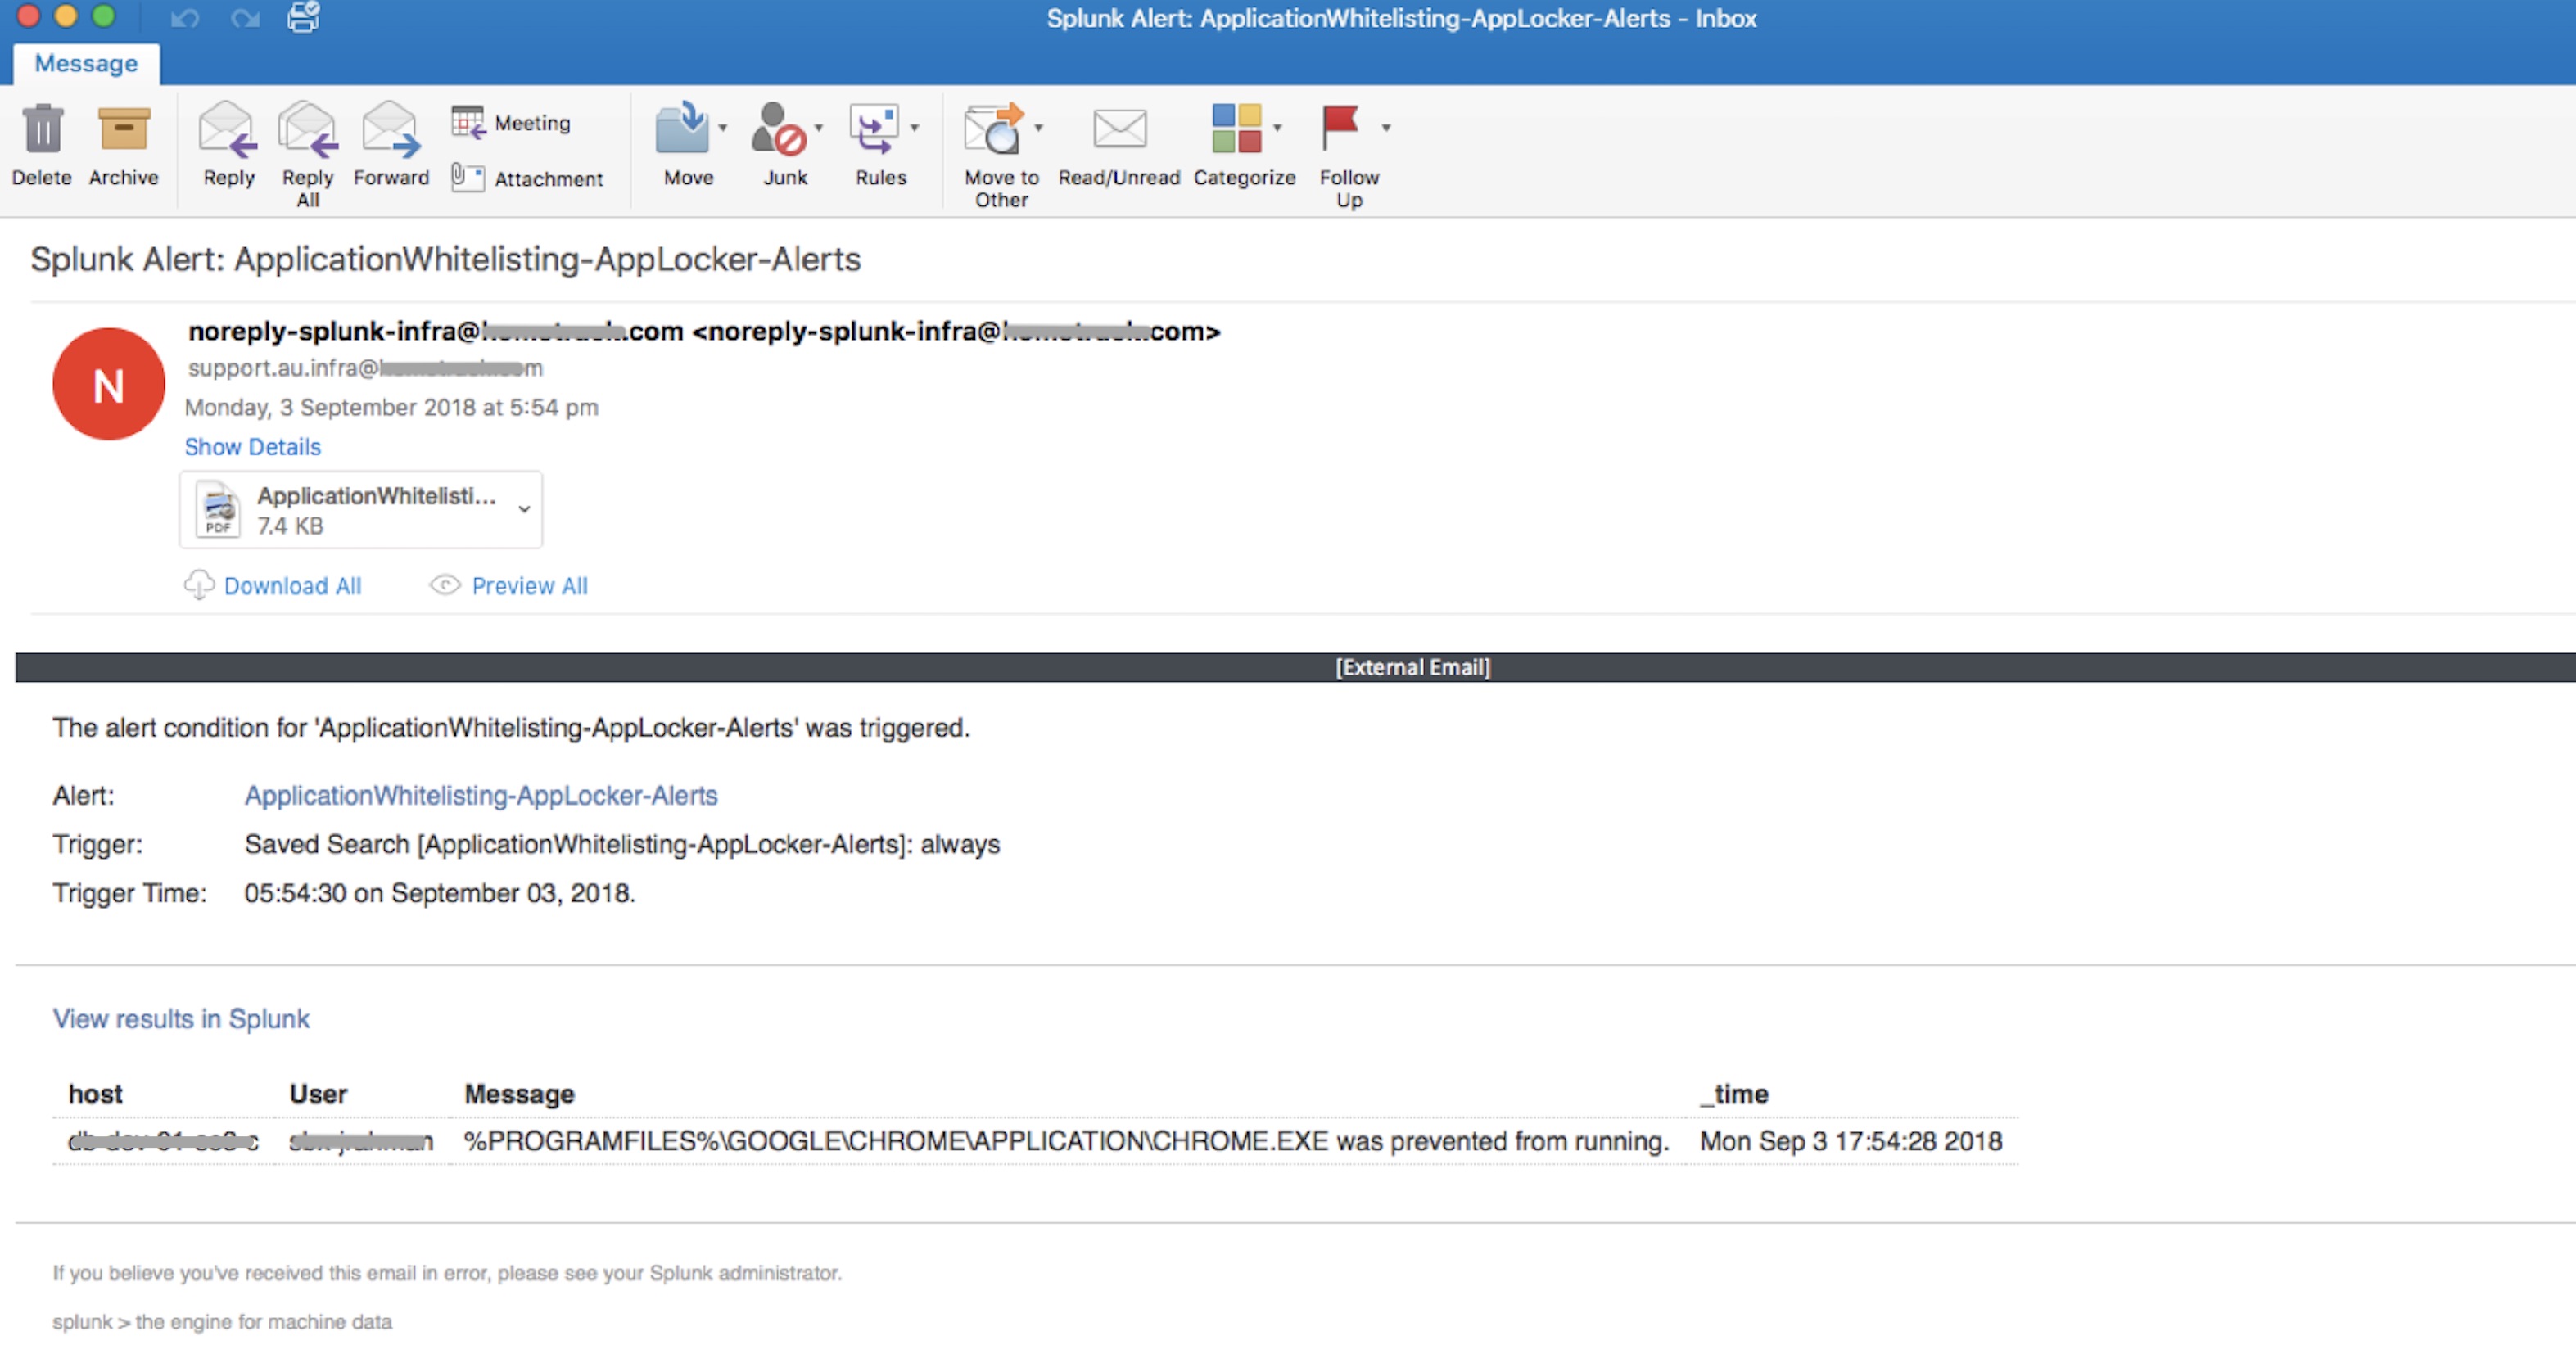Viewport: 2576px width, 1372px height.
Task: Open View results in Splunk
Action: coord(181,1018)
